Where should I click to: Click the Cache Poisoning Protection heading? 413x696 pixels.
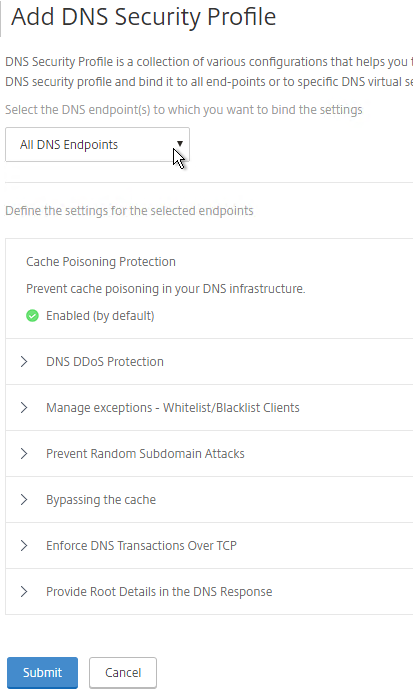coord(101,262)
